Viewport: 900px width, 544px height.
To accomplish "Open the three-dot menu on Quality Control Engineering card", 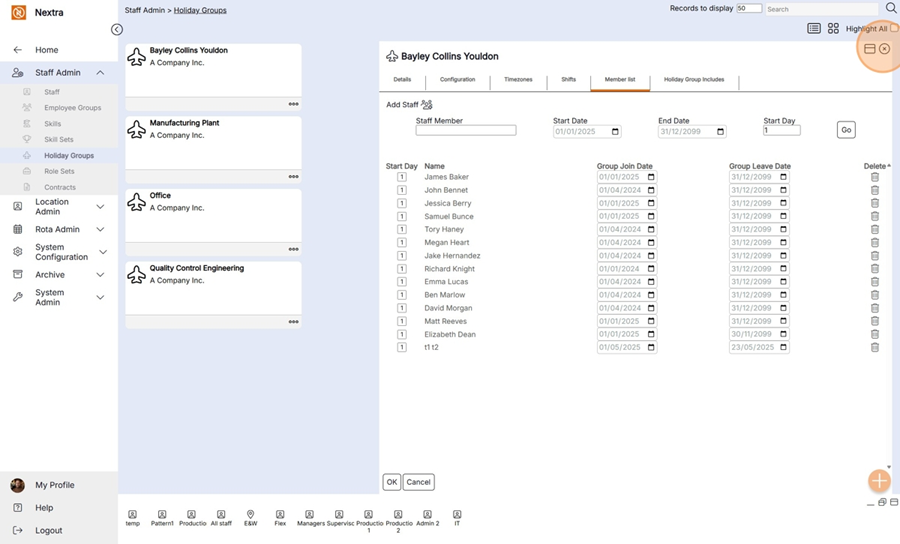I will tap(293, 322).
